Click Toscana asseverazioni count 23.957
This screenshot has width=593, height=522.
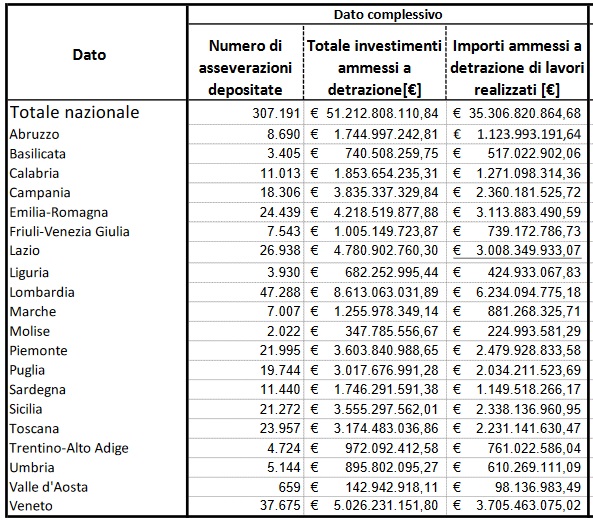(280, 428)
